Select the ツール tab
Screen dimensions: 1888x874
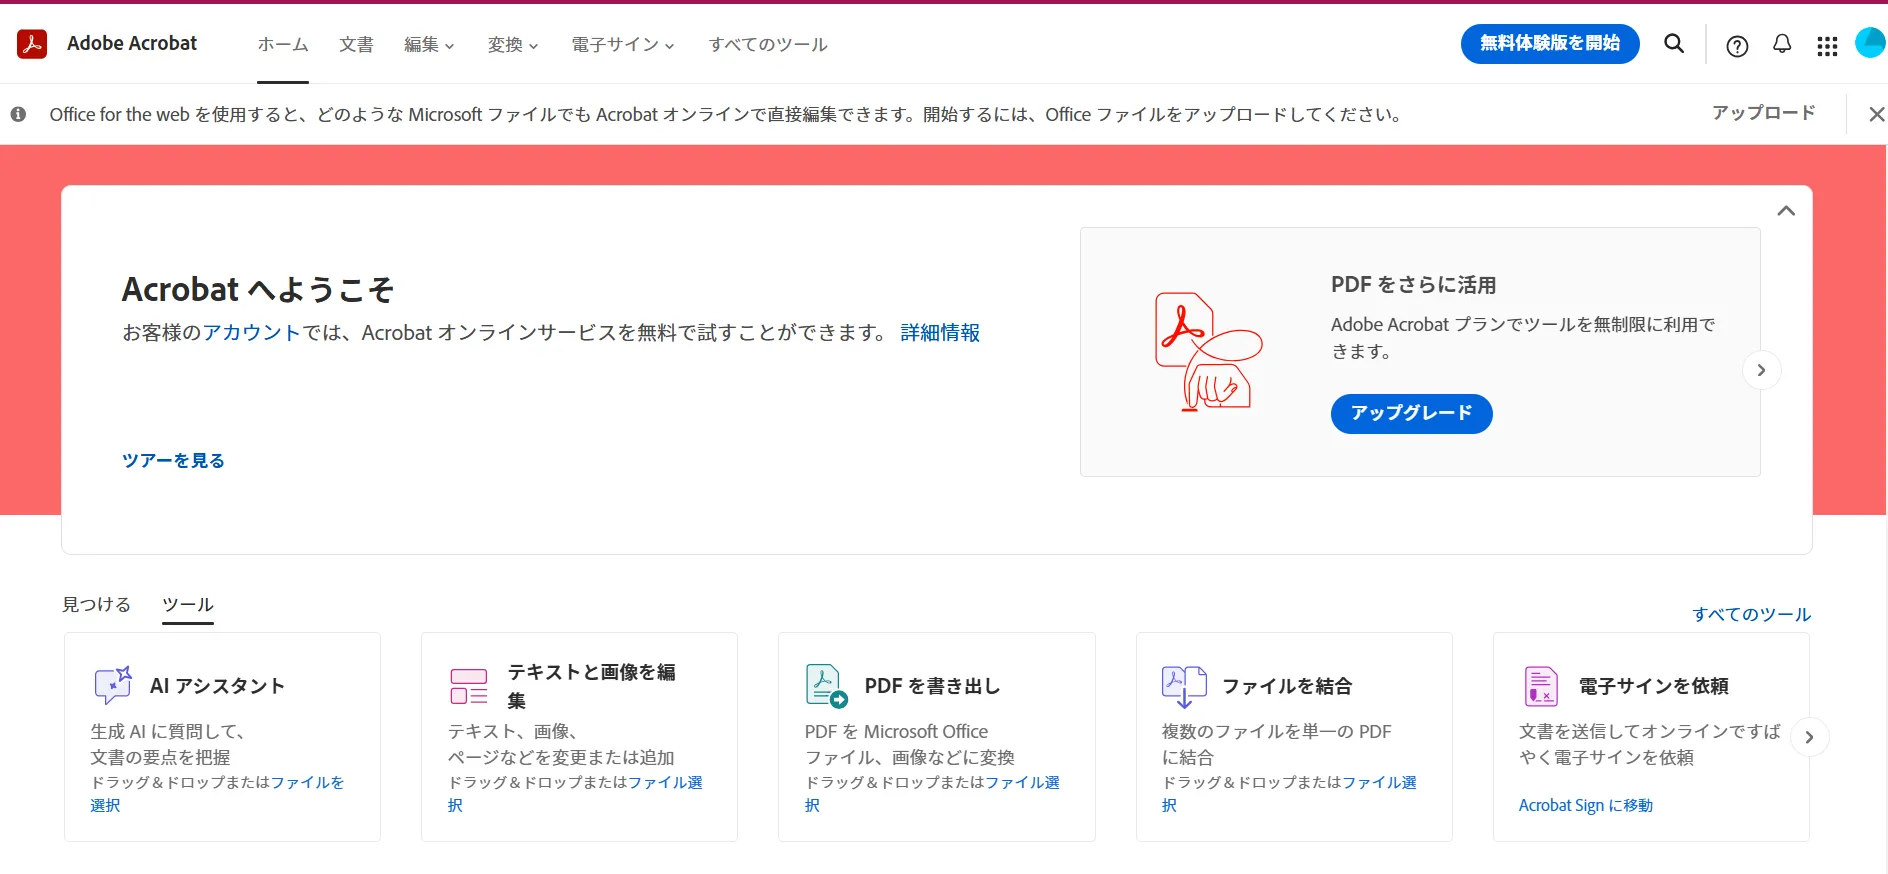point(188,604)
